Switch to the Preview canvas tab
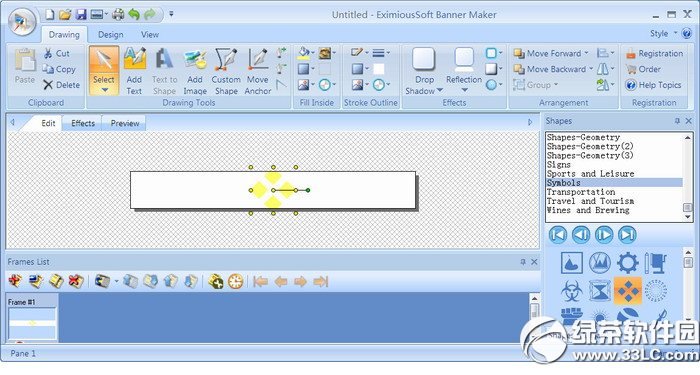Viewport: 700px width, 375px height. click(x=125, y=123)
